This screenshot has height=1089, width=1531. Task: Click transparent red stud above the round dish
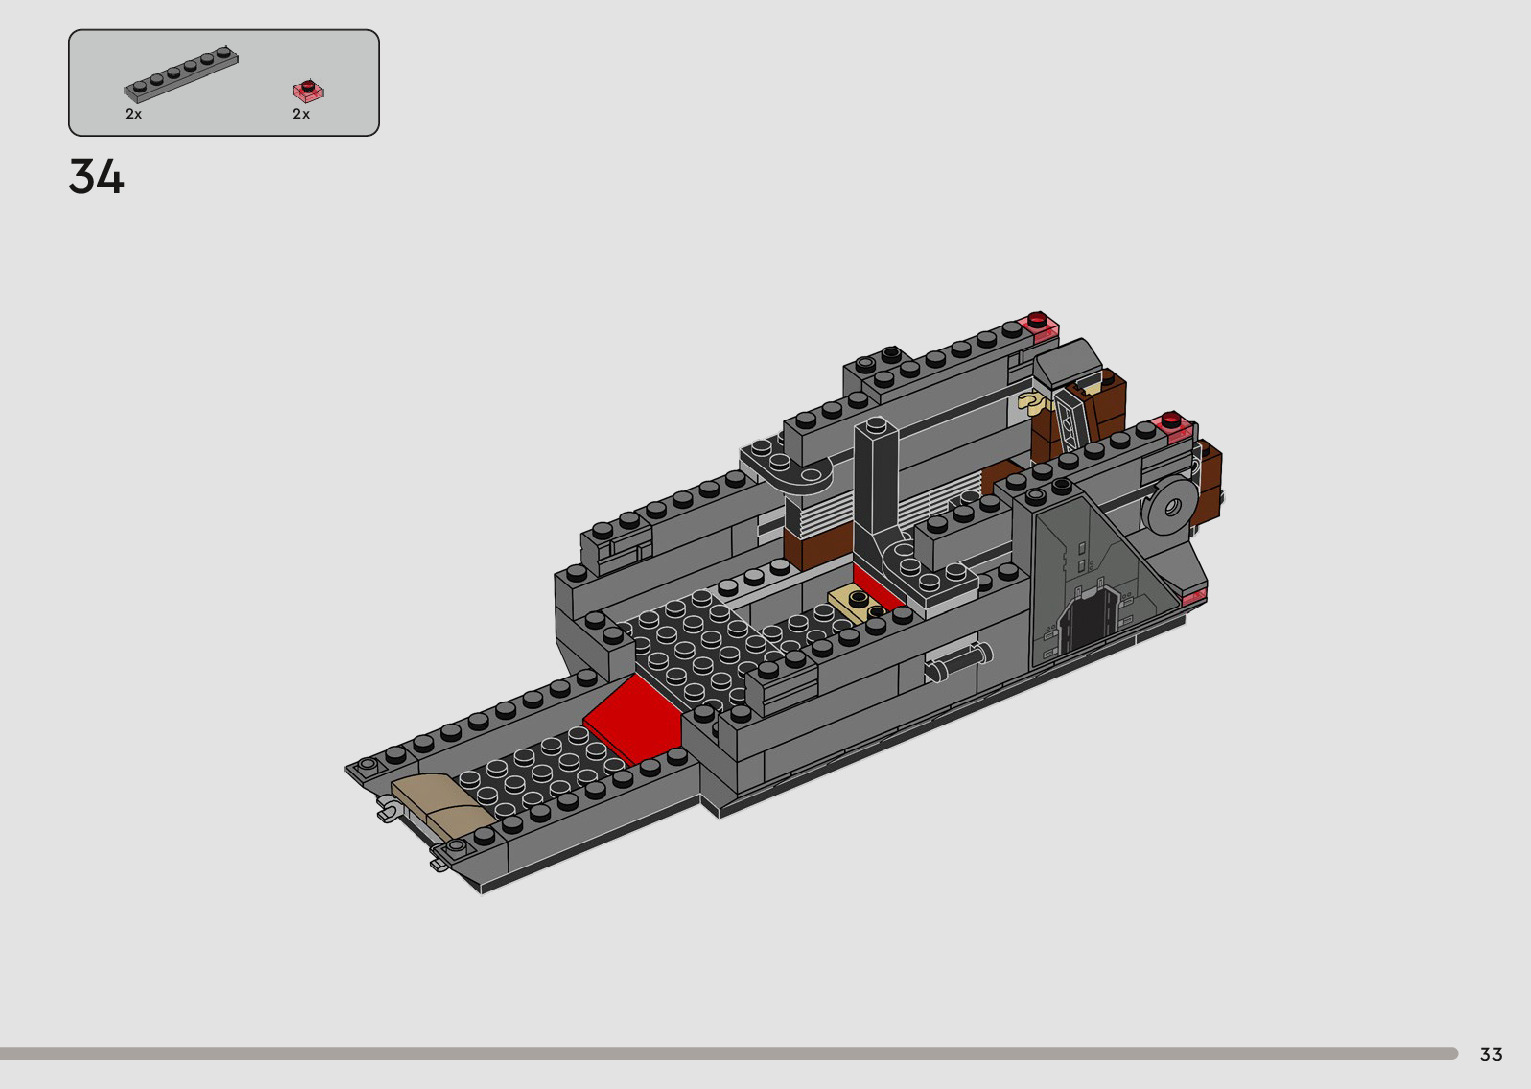coord(1175,425)
